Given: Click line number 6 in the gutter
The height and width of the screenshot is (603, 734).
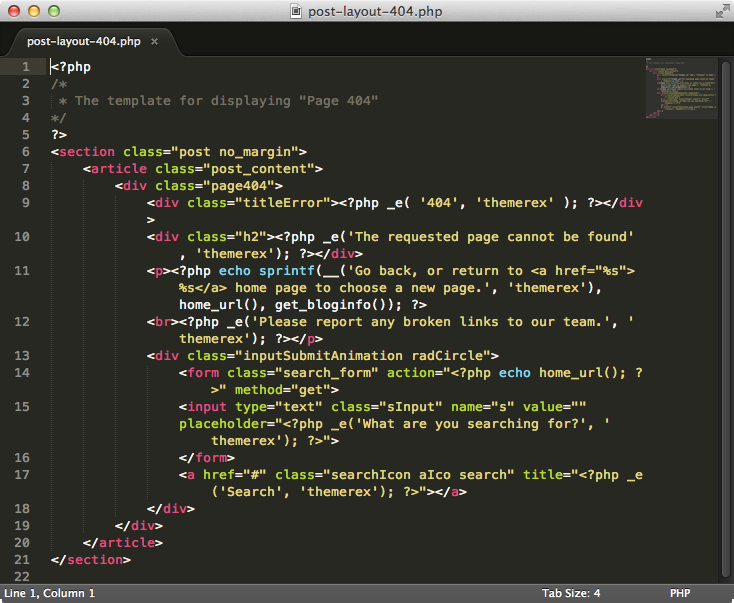Looking at the screenshot, I should pos(25,152).
